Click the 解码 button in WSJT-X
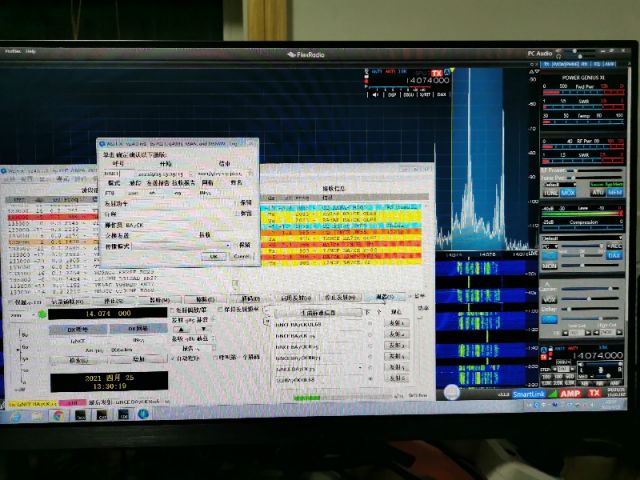Image resolution: width=640 pixels, height=480 pixels. [x=249, y=299]
